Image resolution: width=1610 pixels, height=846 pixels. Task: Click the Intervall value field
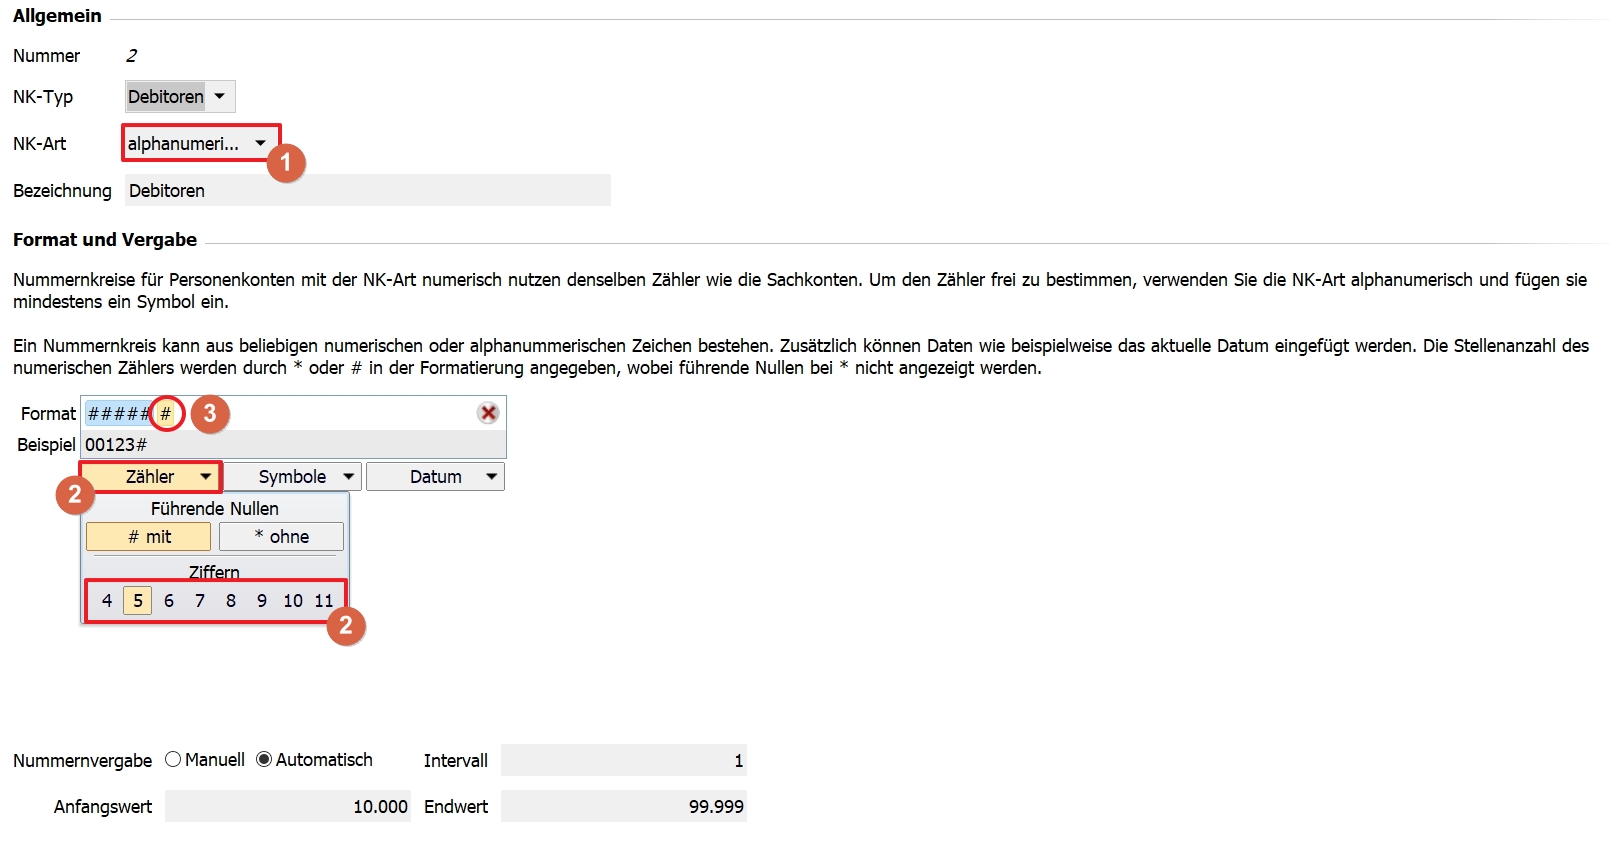624,760
